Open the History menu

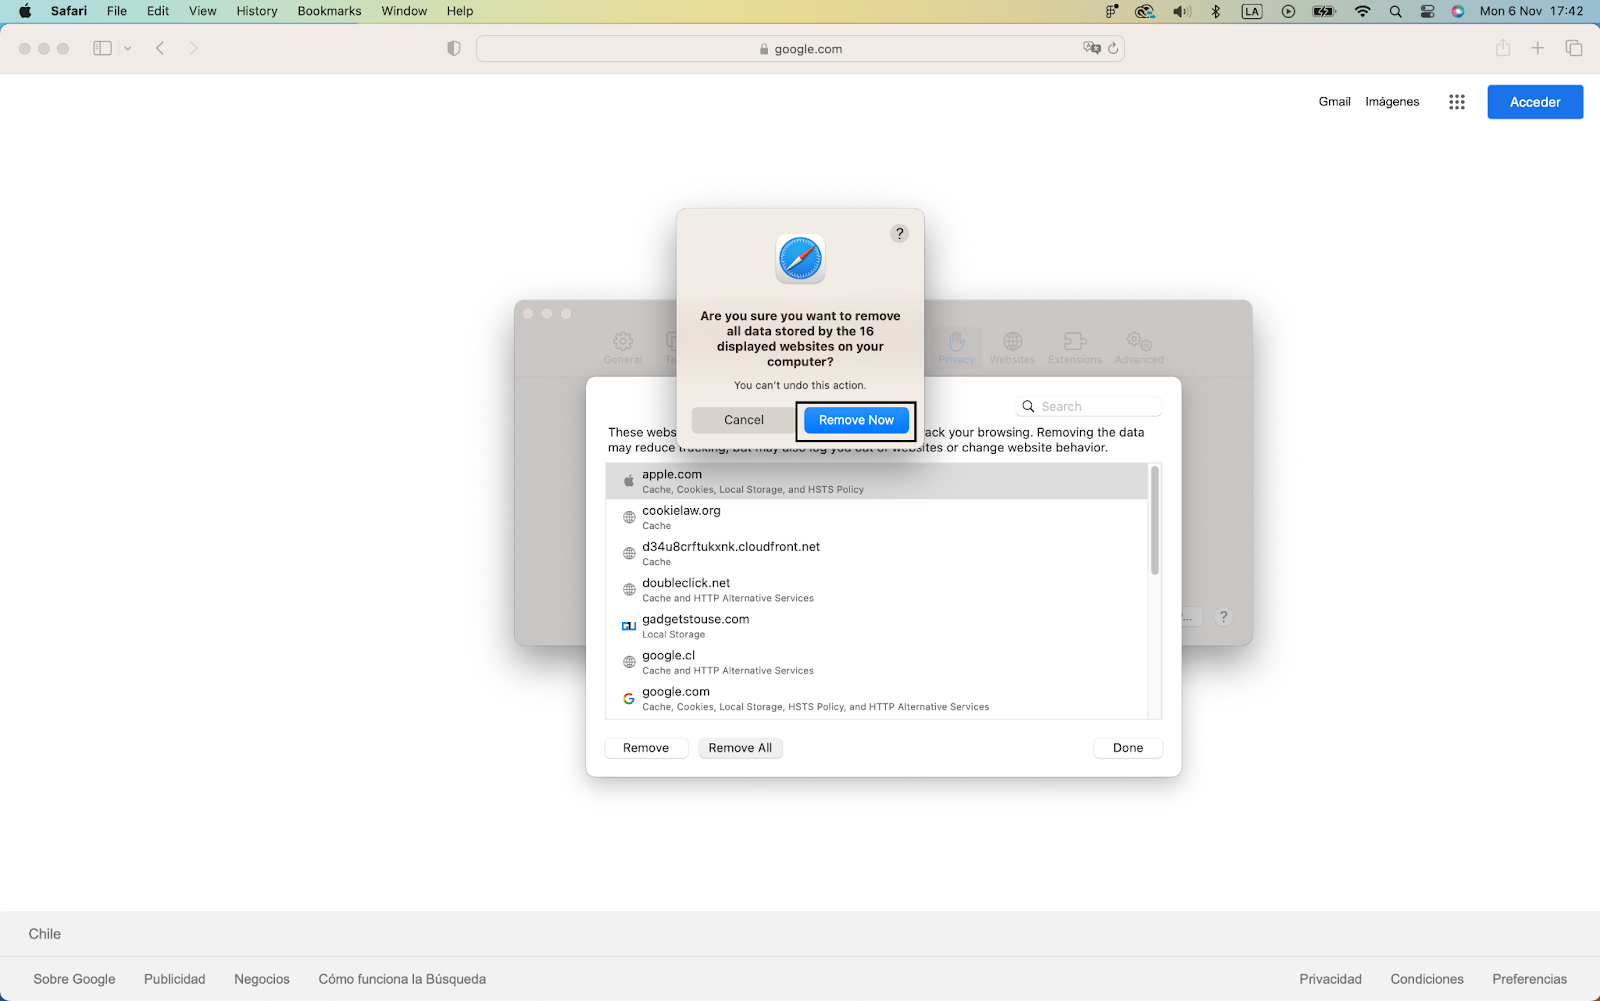[257, 11]
